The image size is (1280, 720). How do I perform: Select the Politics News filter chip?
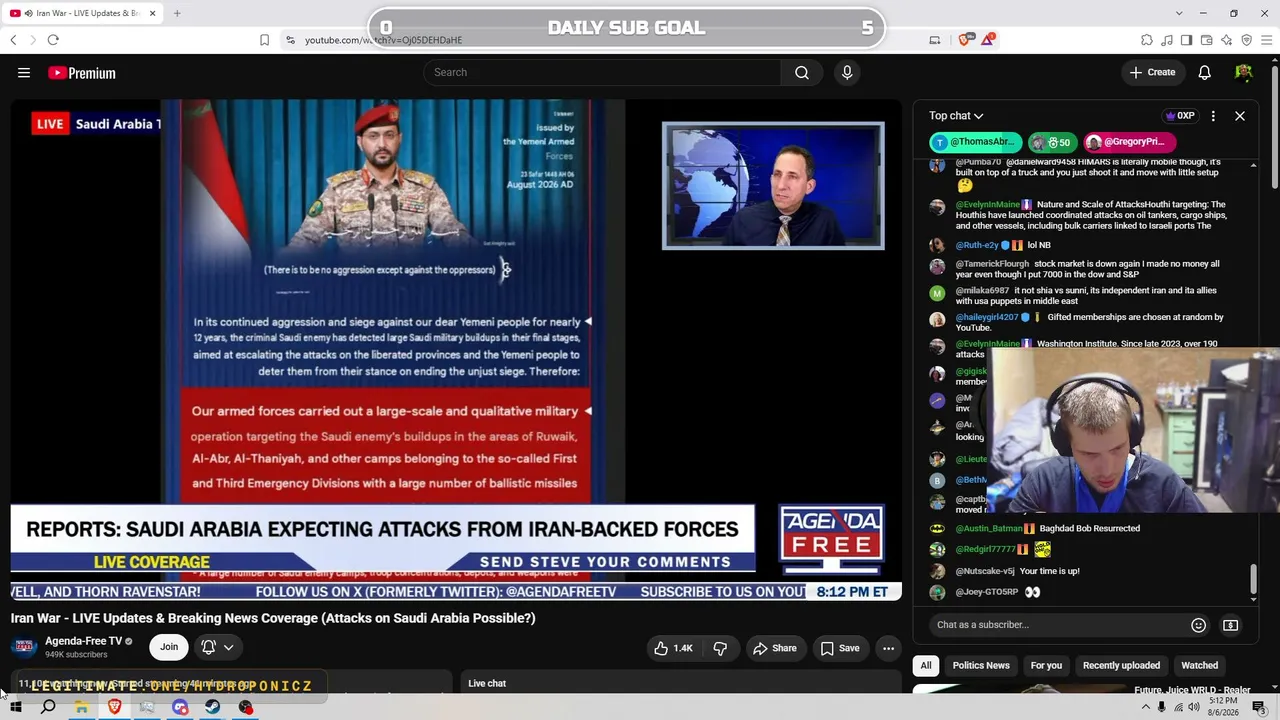click(981, 665)
